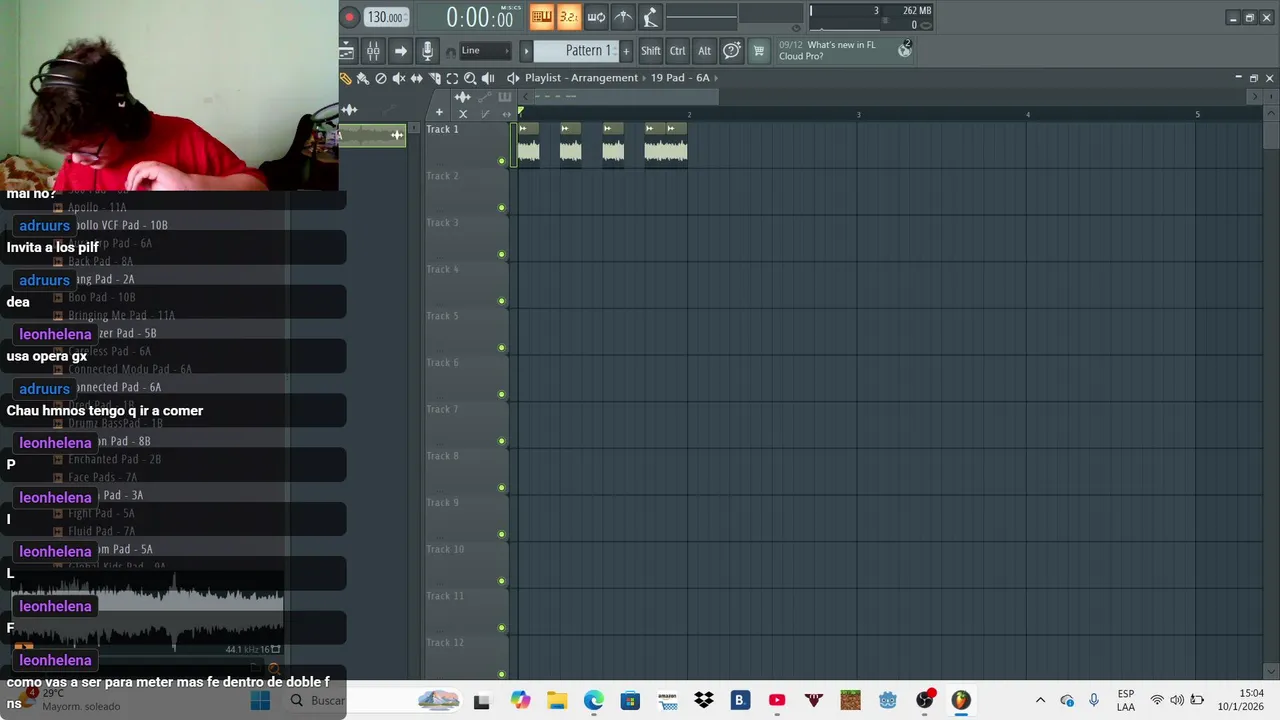This screenshot has width=1280, height=720.
Task: Show hidden system tray icons chevron
Action: point(1040,700)
